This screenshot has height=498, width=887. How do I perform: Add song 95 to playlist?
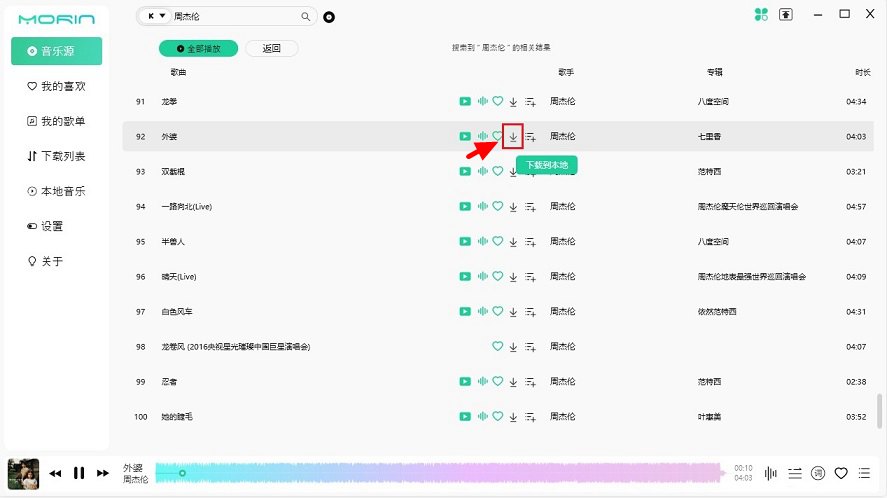click(x=530, y=242)
